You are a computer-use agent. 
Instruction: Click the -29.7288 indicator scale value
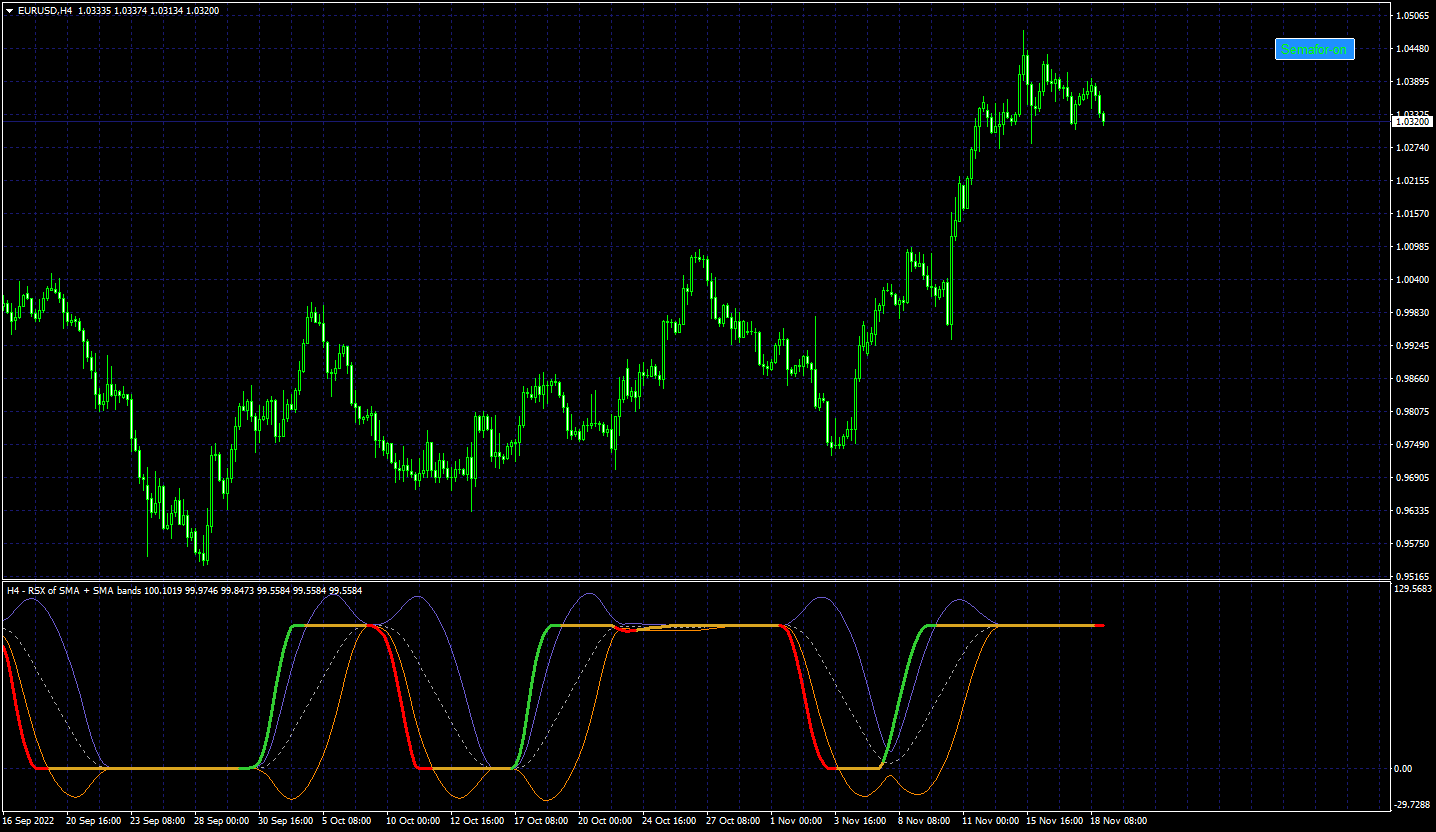coord(1414,804)
